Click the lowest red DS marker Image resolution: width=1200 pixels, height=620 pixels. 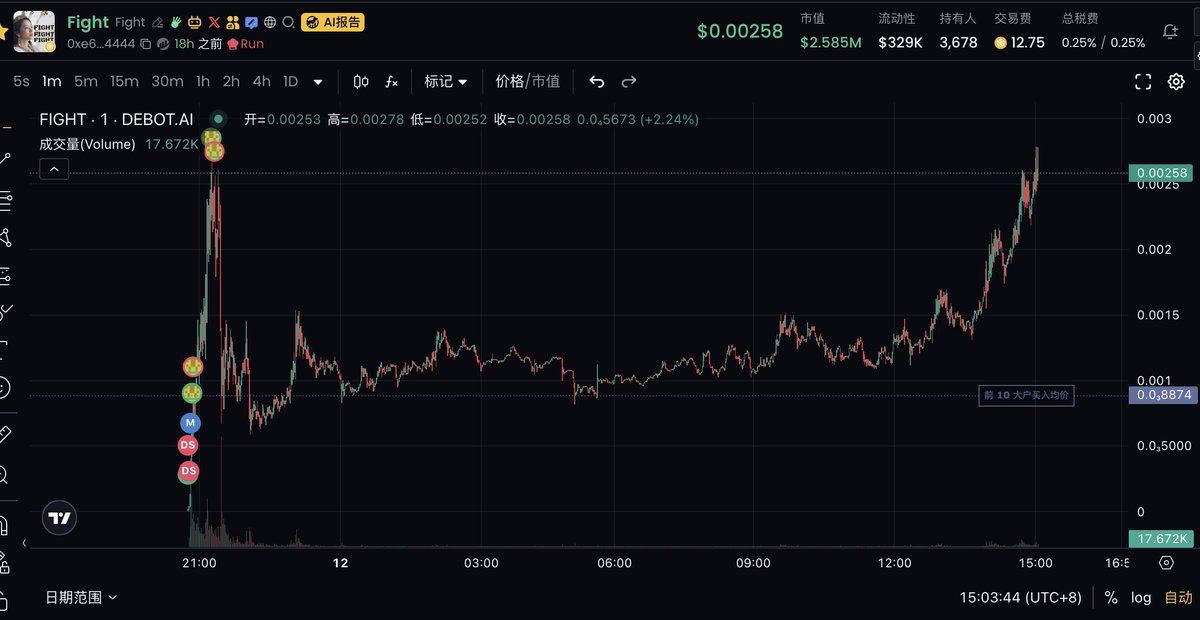[189, 471]
